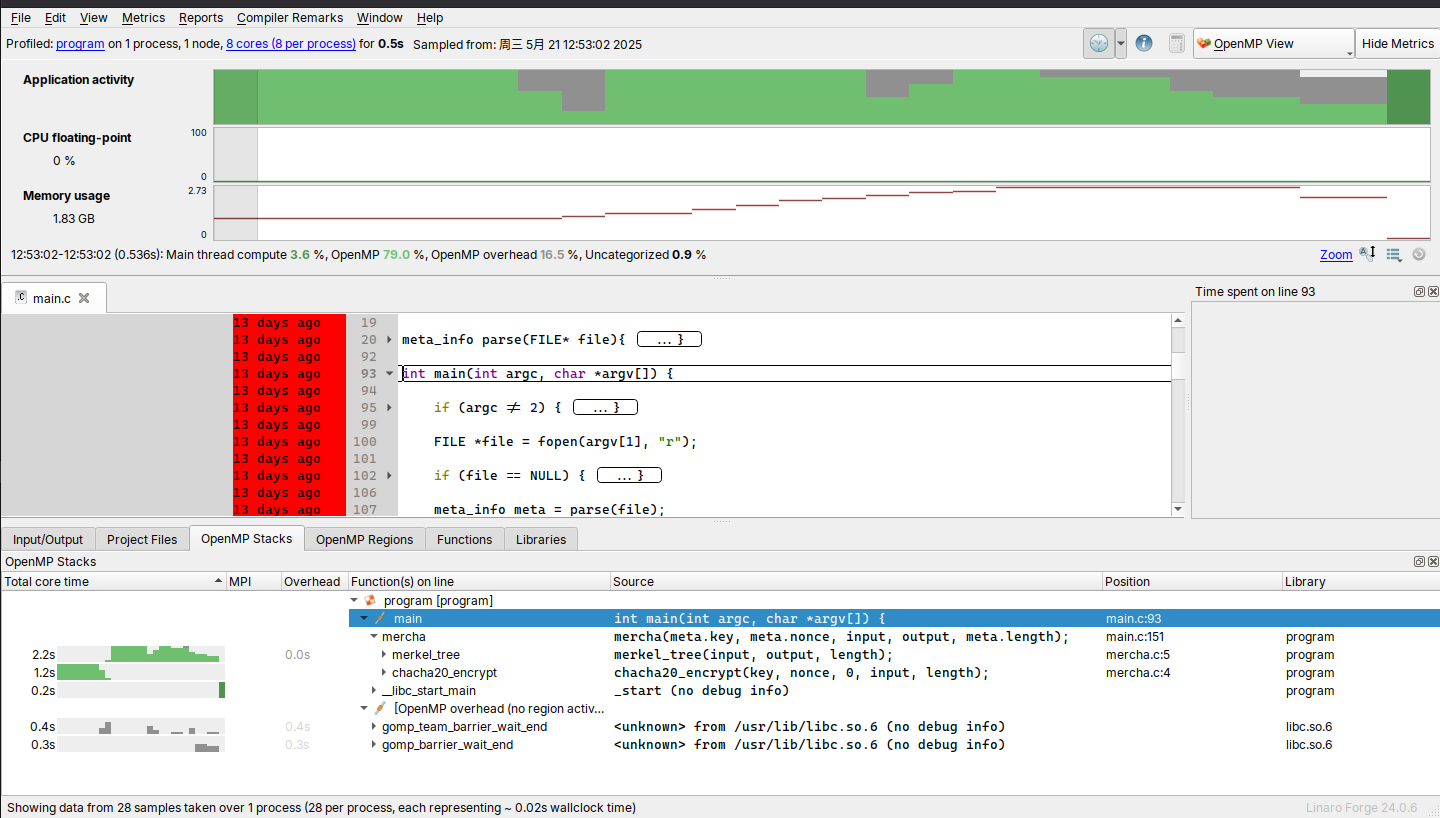Open the arrow dropdown beside the clock icon

point(1121,43)
